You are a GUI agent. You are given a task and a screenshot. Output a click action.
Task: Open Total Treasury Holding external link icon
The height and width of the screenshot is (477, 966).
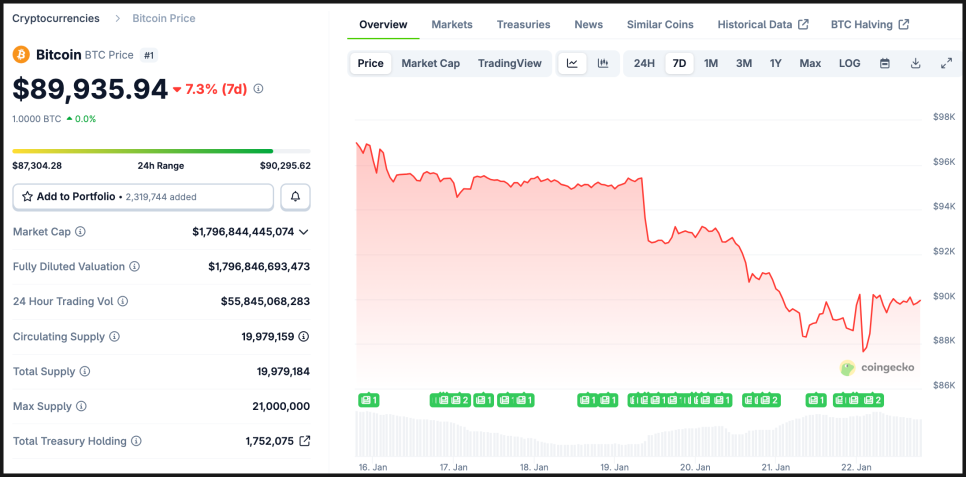click(305, 441)
